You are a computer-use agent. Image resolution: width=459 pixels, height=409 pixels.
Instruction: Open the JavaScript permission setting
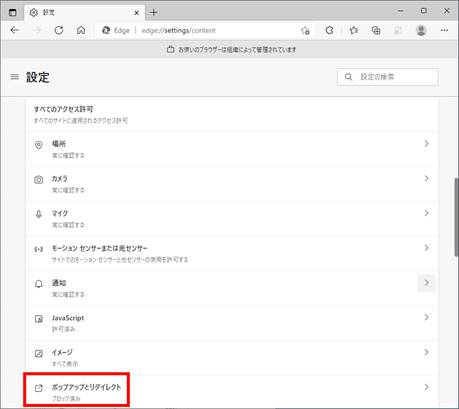click(232, 323)
